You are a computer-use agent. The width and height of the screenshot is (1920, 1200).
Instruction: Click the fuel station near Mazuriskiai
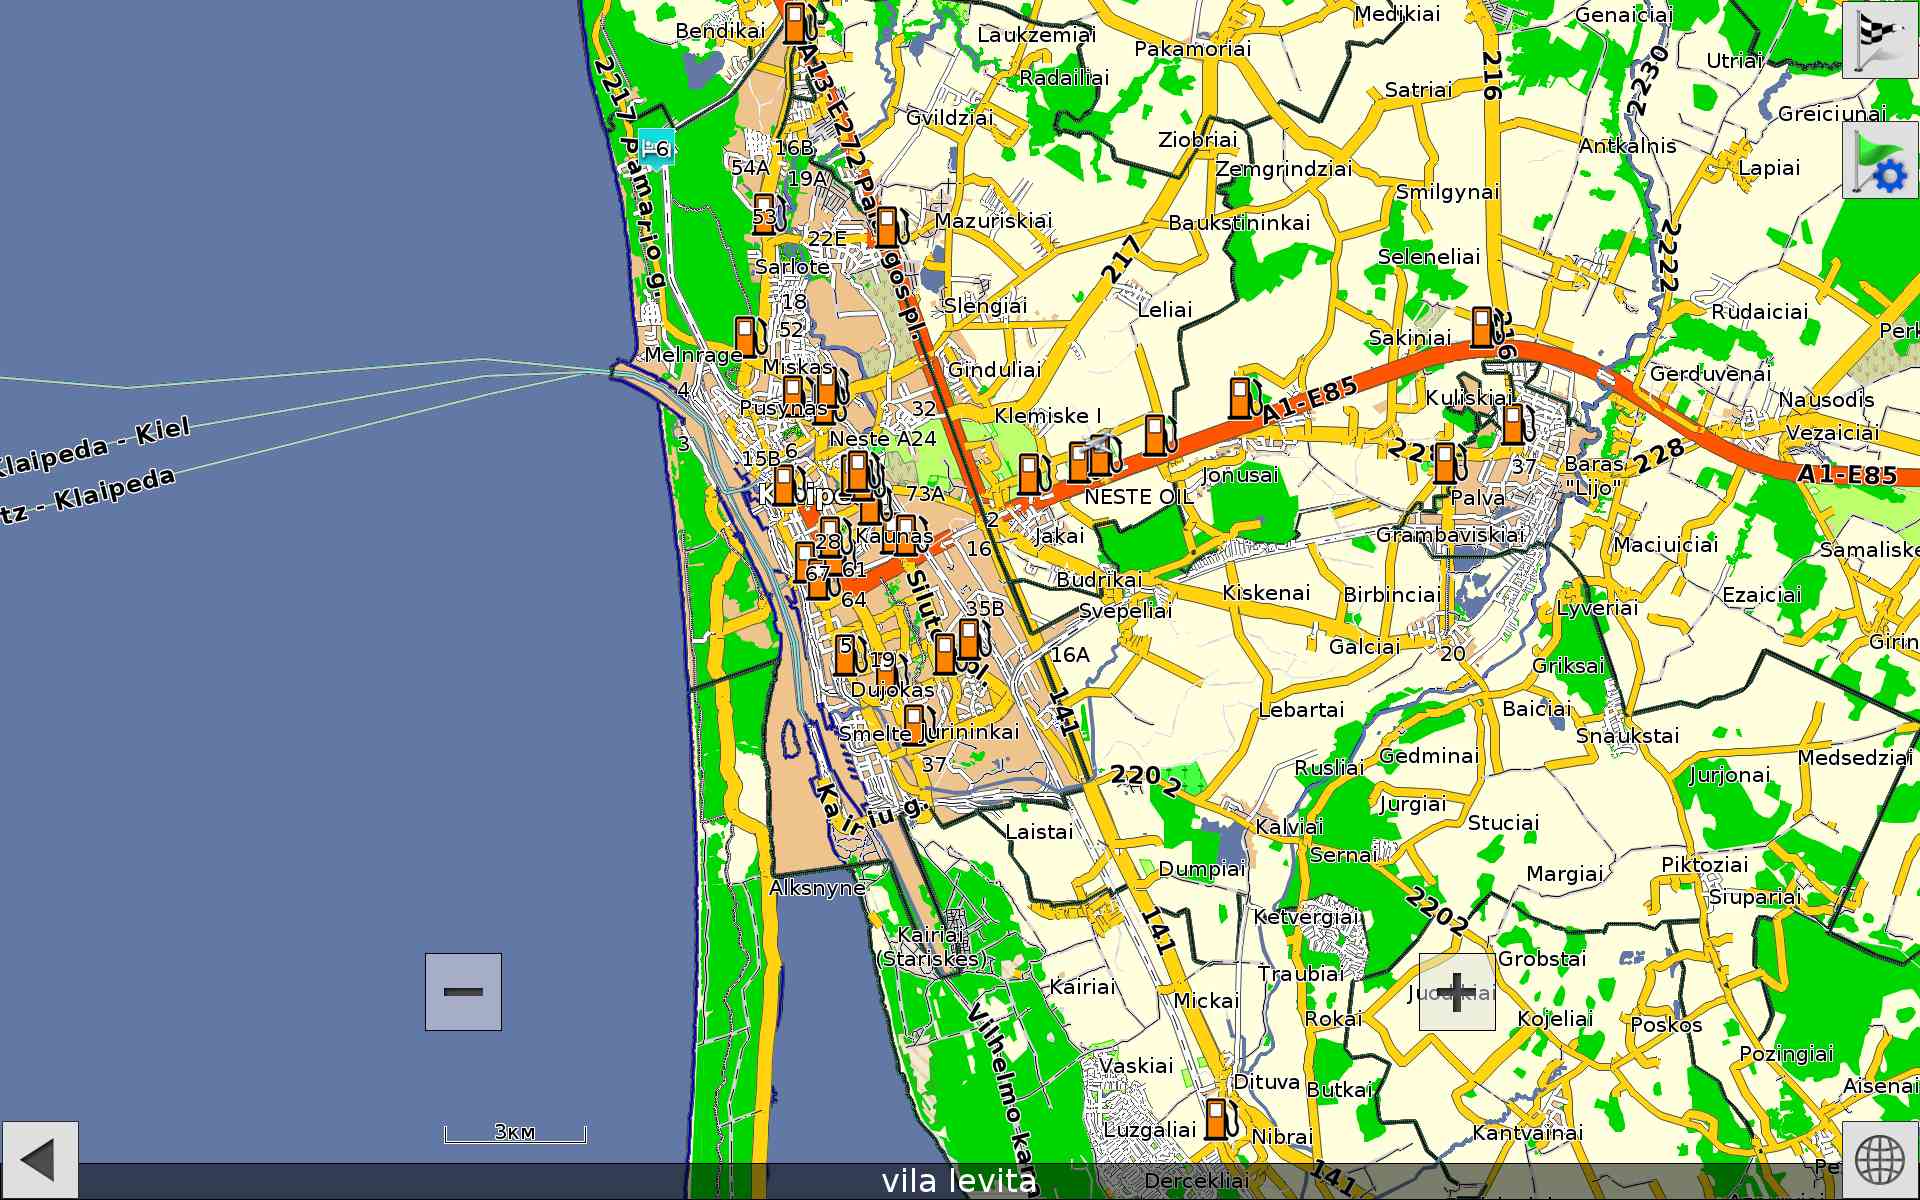pos(888,227)
